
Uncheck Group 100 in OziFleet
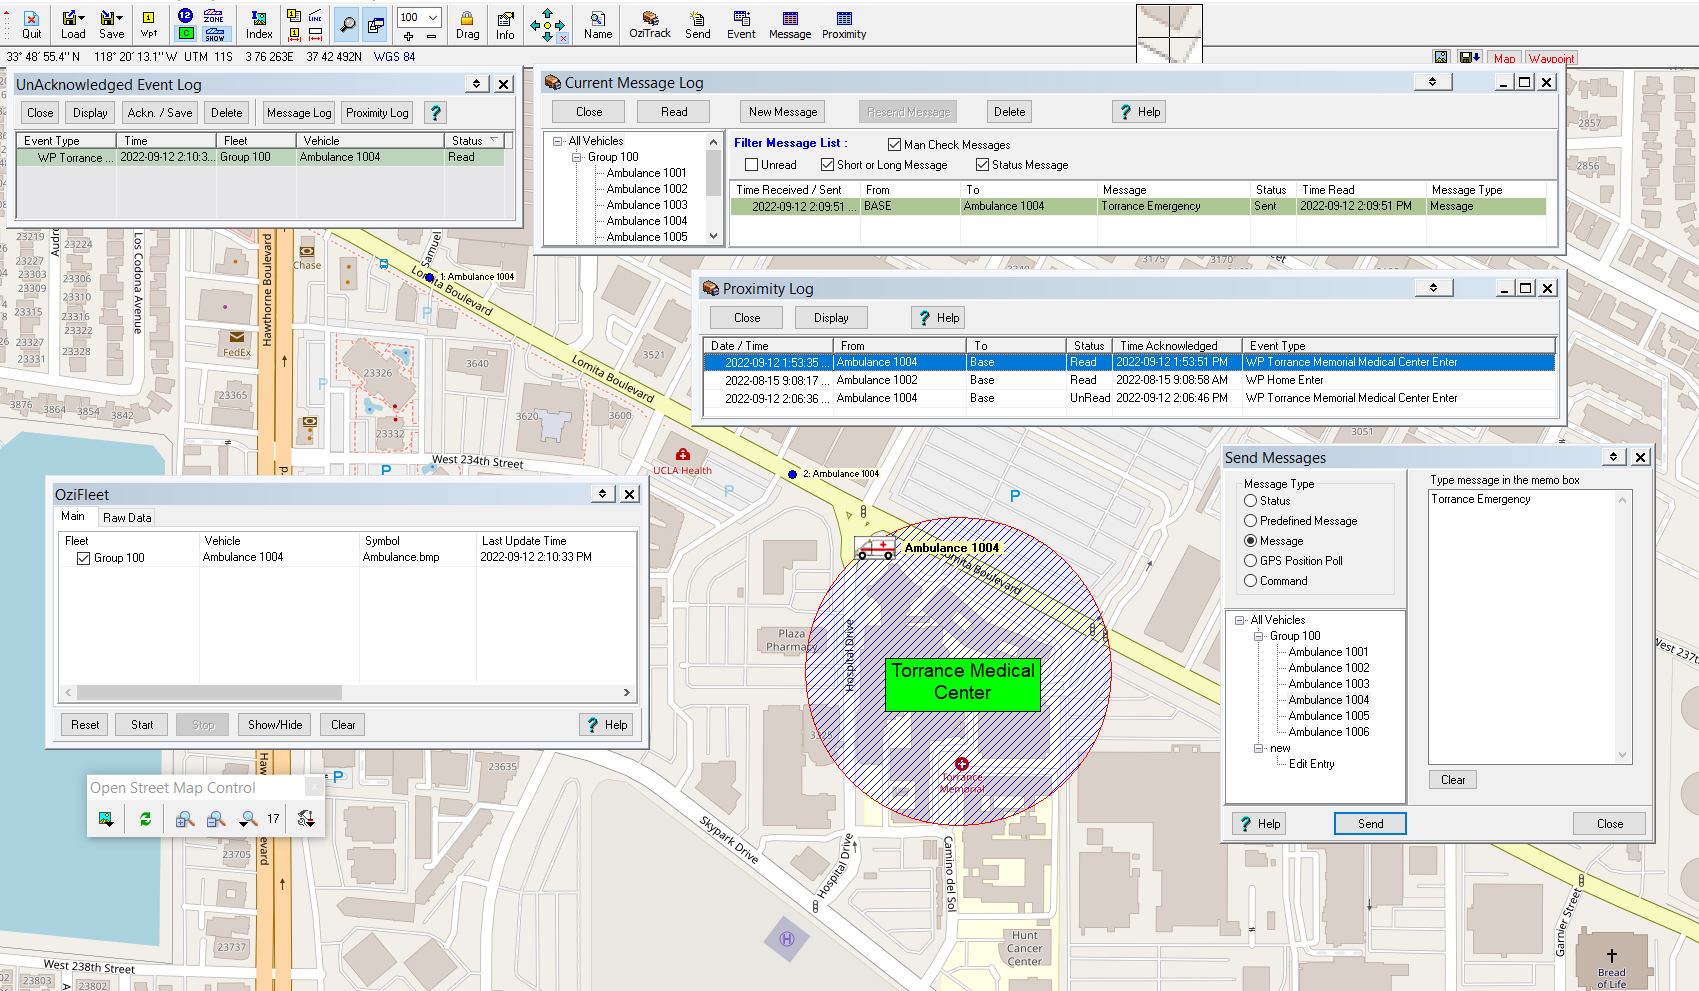tap(84, 558)
